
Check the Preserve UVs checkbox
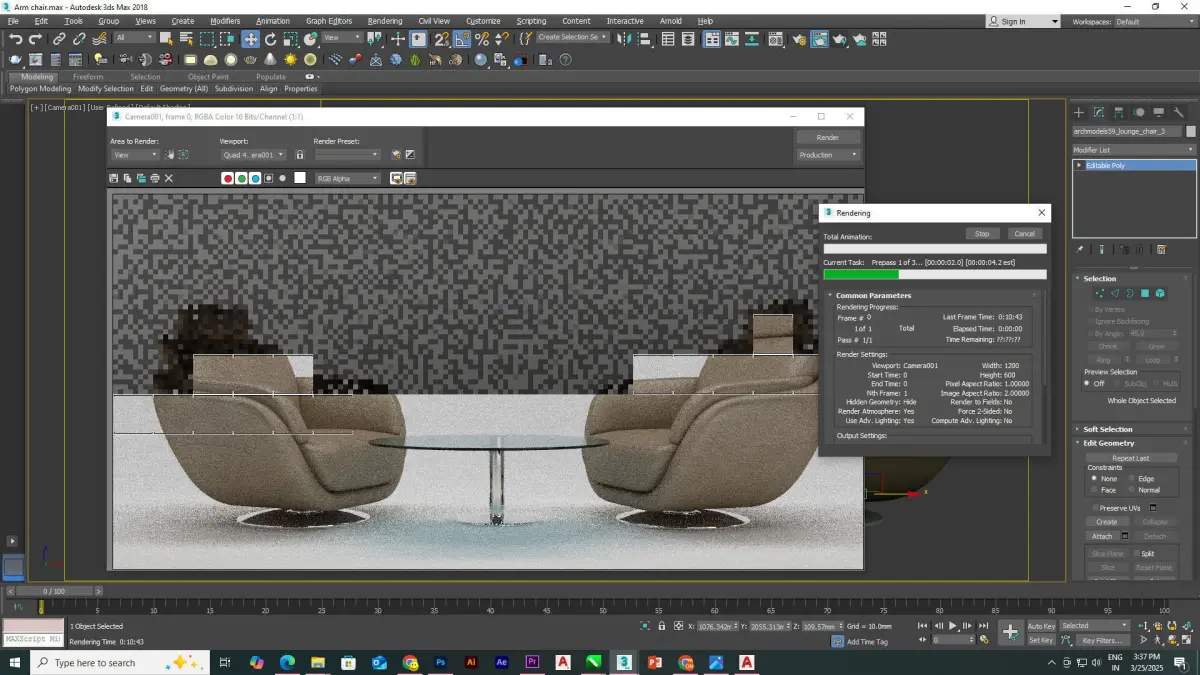tap(1097, 508)
